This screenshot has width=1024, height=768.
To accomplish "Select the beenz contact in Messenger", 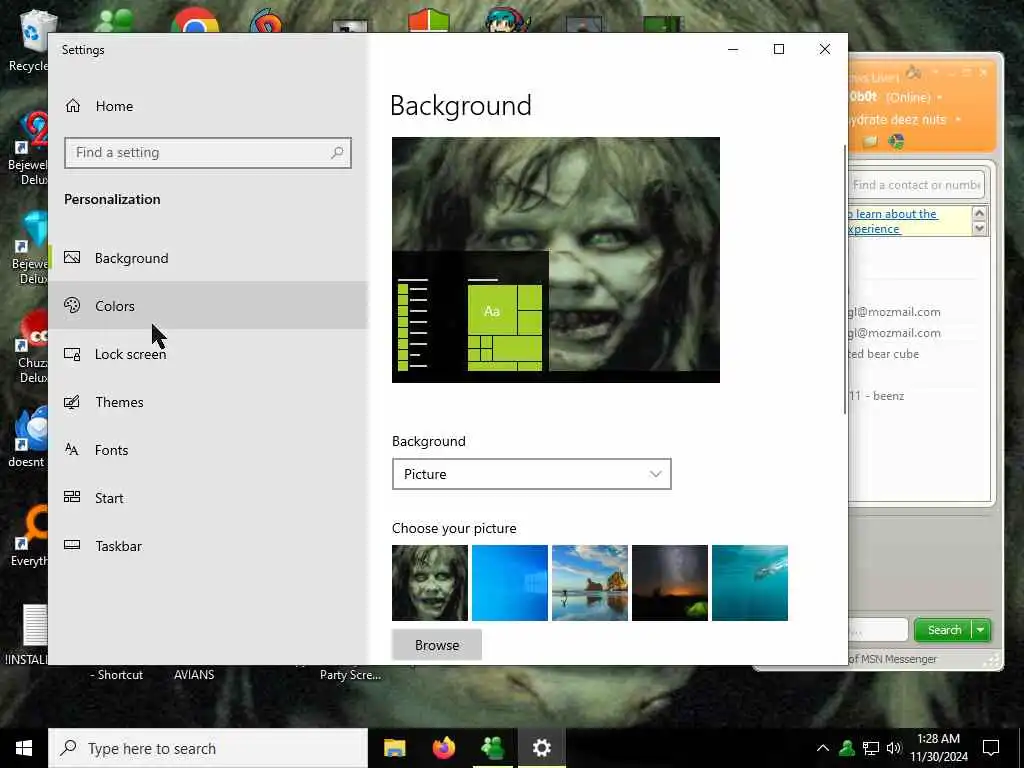I will (877, 396).
